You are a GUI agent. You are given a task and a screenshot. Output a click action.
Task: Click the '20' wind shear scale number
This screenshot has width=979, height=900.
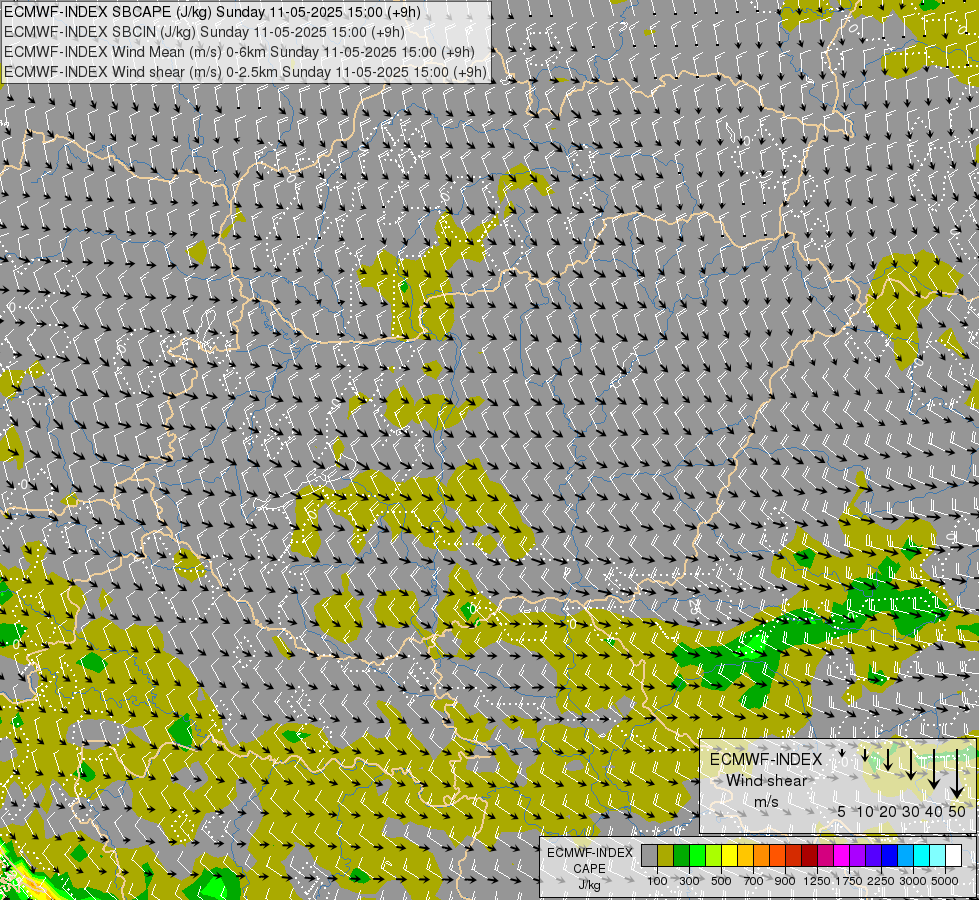coord(888,811)
